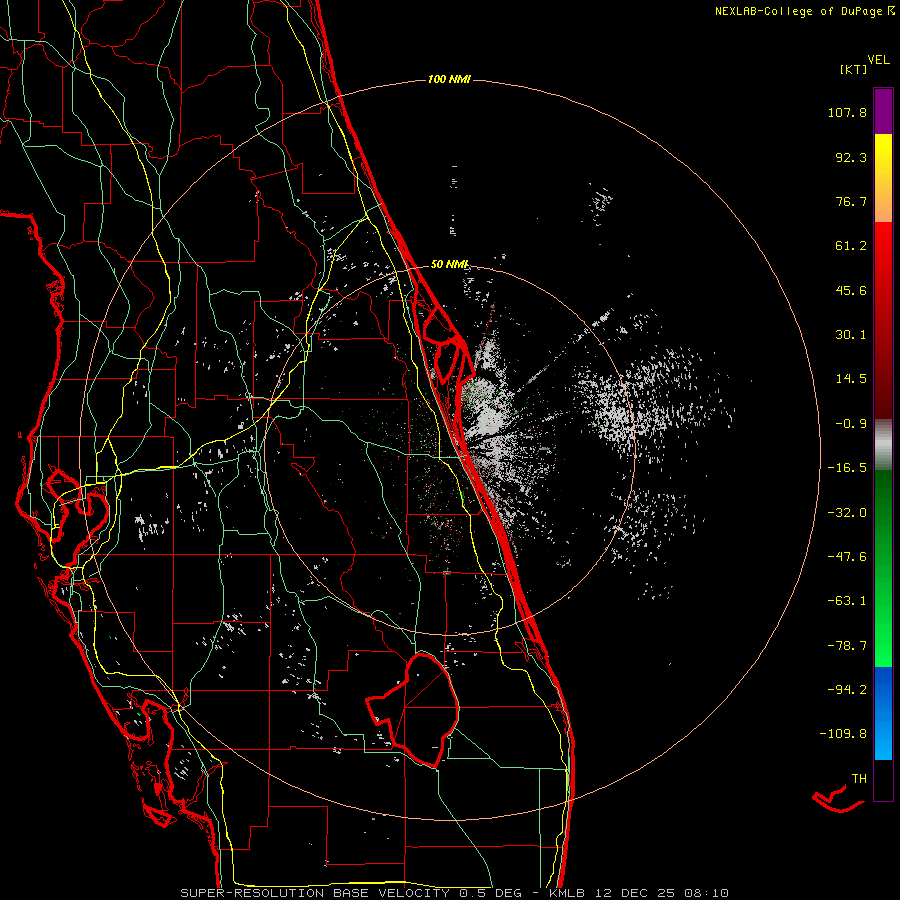Select the 45.6 velocity scale value

pos(851,290)
